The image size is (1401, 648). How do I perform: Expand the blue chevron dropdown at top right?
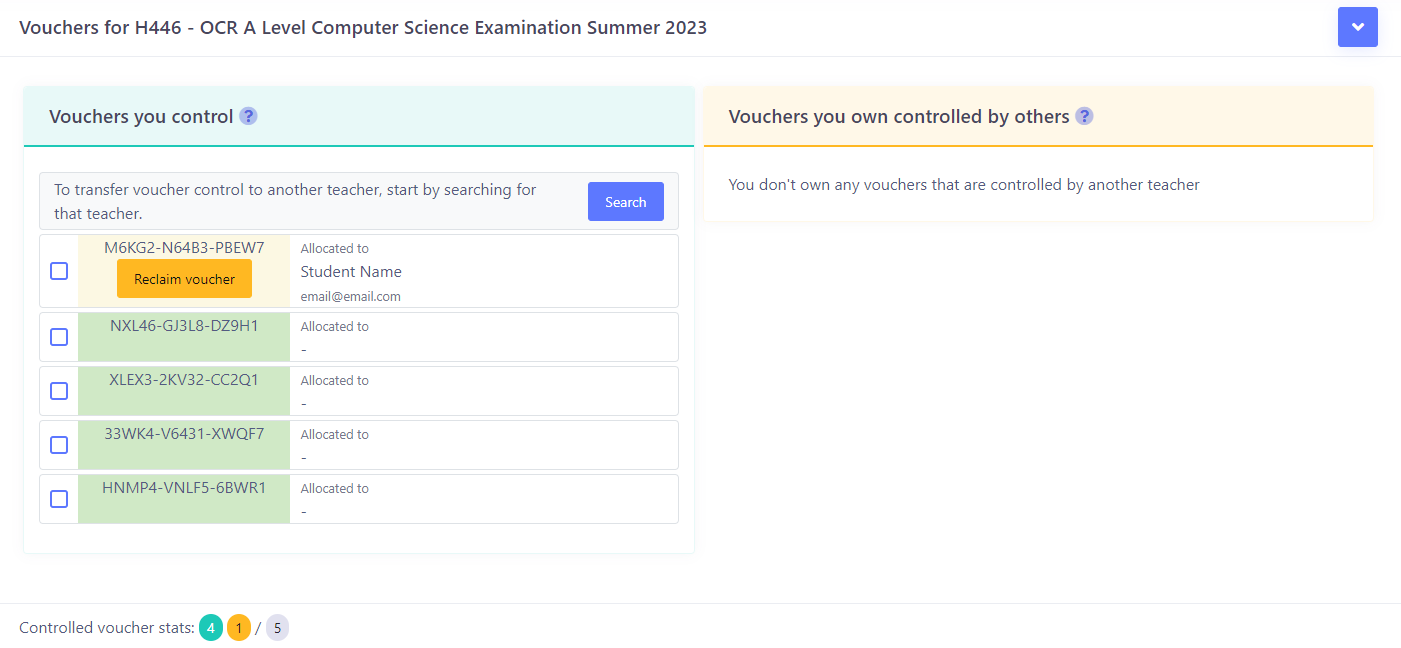pyautogui.click(x=1358, y=27)
